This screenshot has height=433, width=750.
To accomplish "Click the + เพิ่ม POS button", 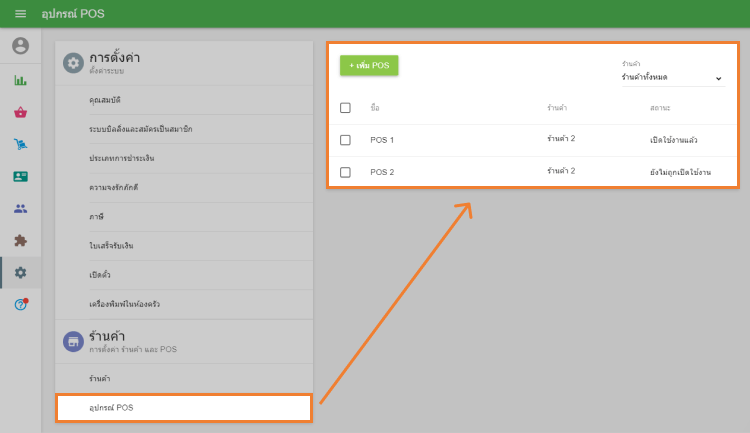I will pyautogui.click(x=369, y=66).
